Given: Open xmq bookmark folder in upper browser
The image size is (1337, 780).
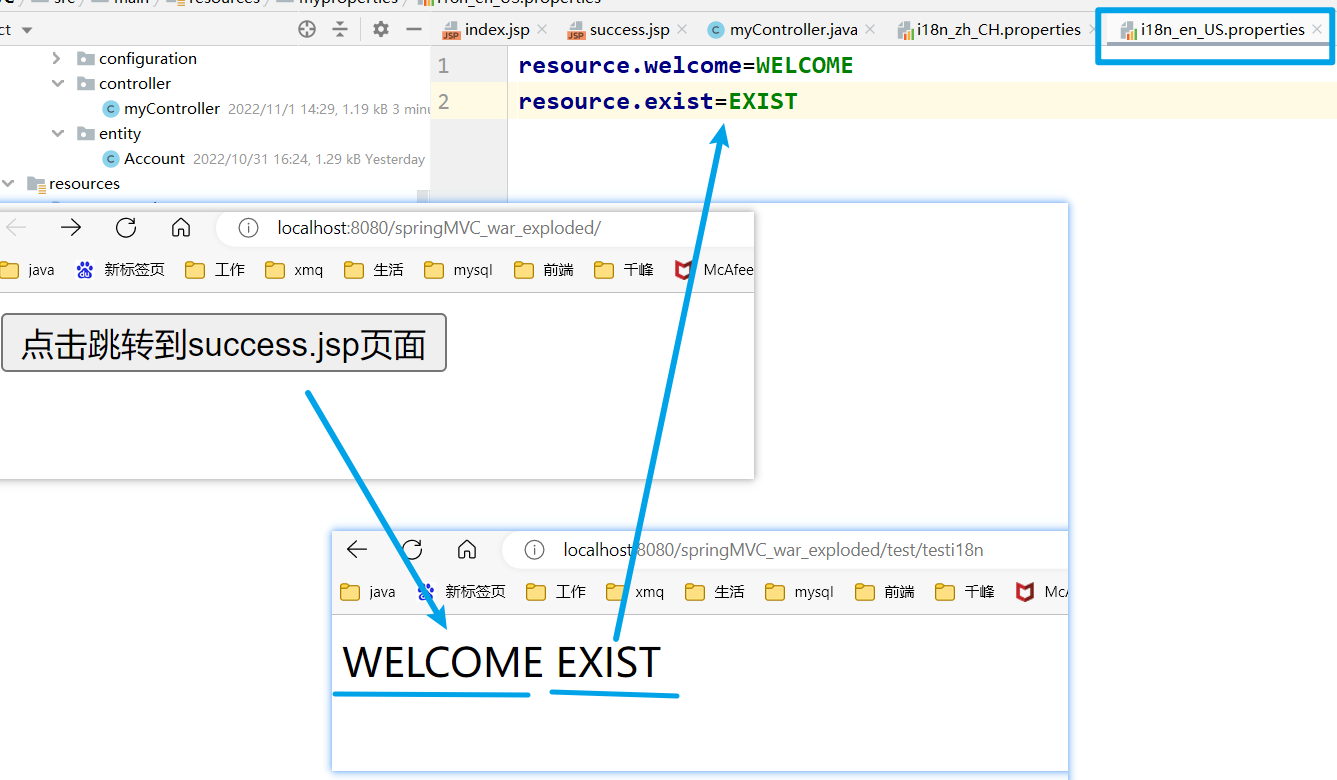Looking at the screenshot, I should (x=295, y=270).
